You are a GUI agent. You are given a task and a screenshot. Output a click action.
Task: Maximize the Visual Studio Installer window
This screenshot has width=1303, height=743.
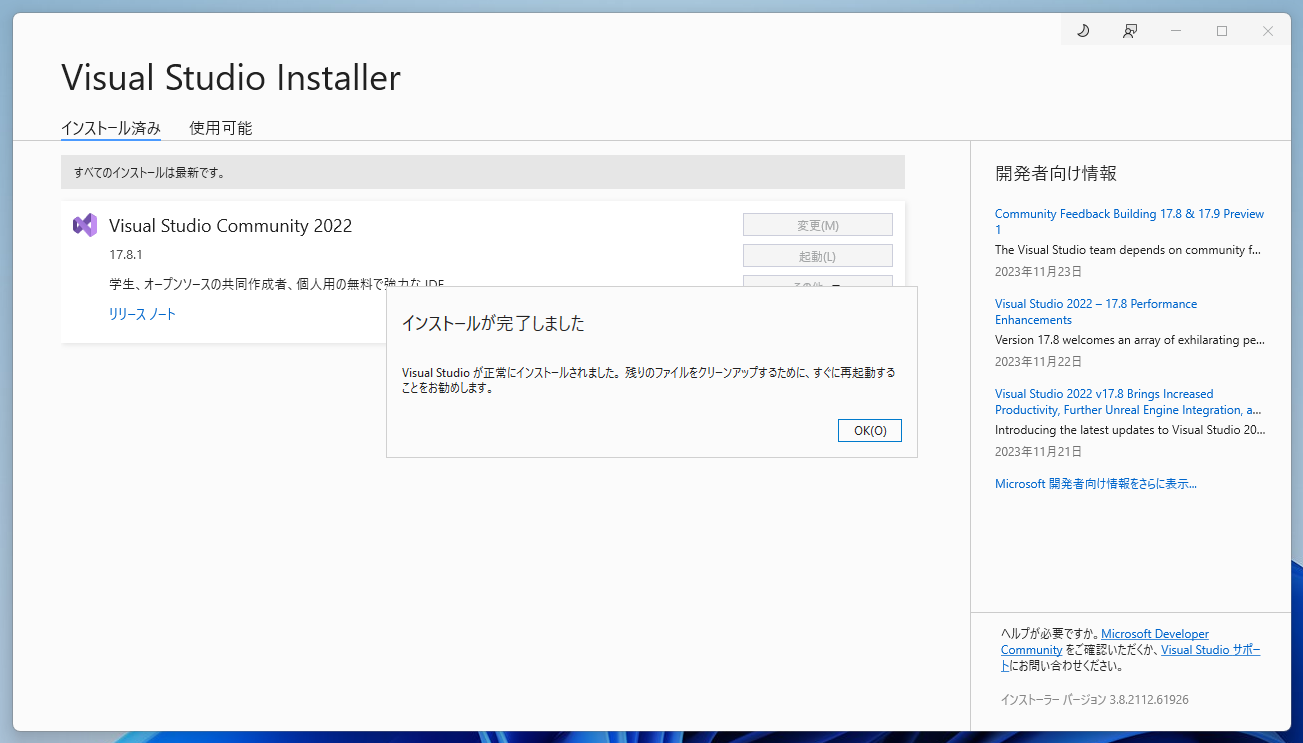tap(1221, 31)
